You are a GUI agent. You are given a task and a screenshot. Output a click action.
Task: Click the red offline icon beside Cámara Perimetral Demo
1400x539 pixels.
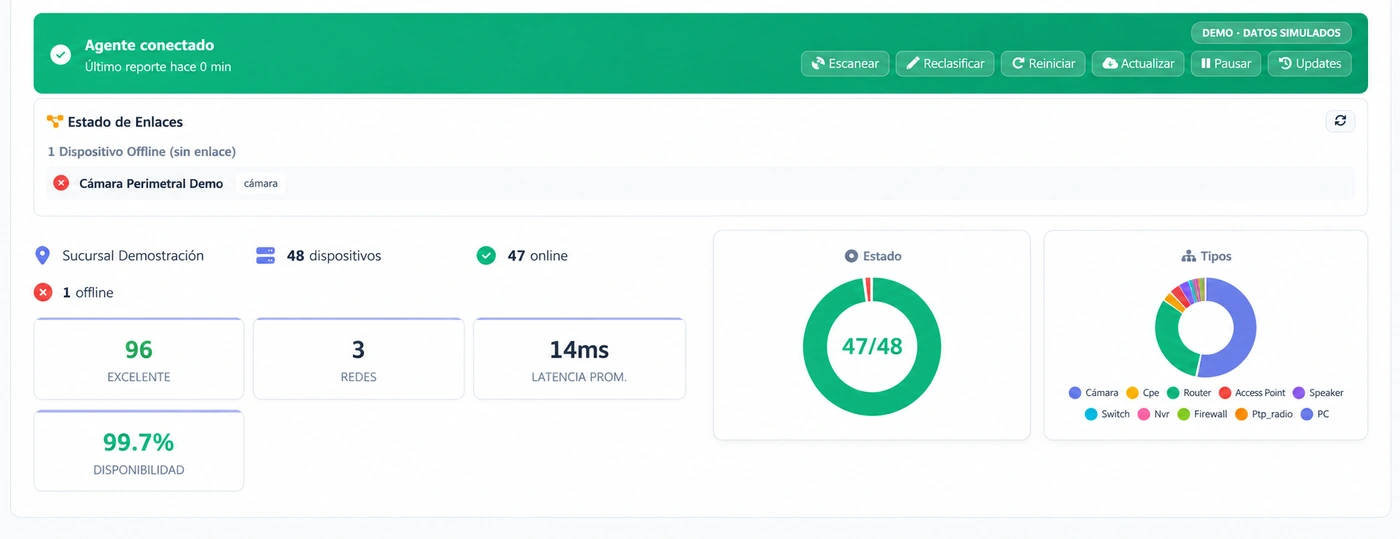[x=61, y=183]
